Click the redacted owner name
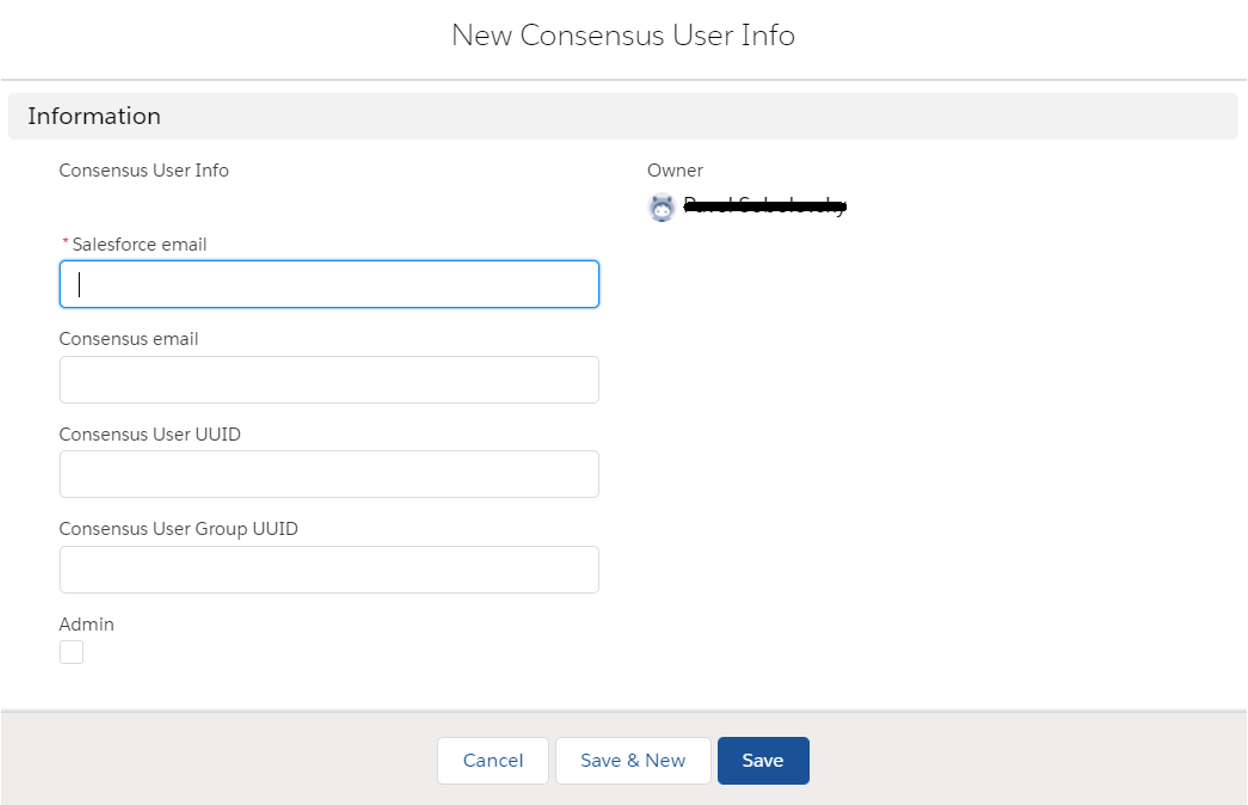Screen dimensions: 1248x805 pos(765,206)
